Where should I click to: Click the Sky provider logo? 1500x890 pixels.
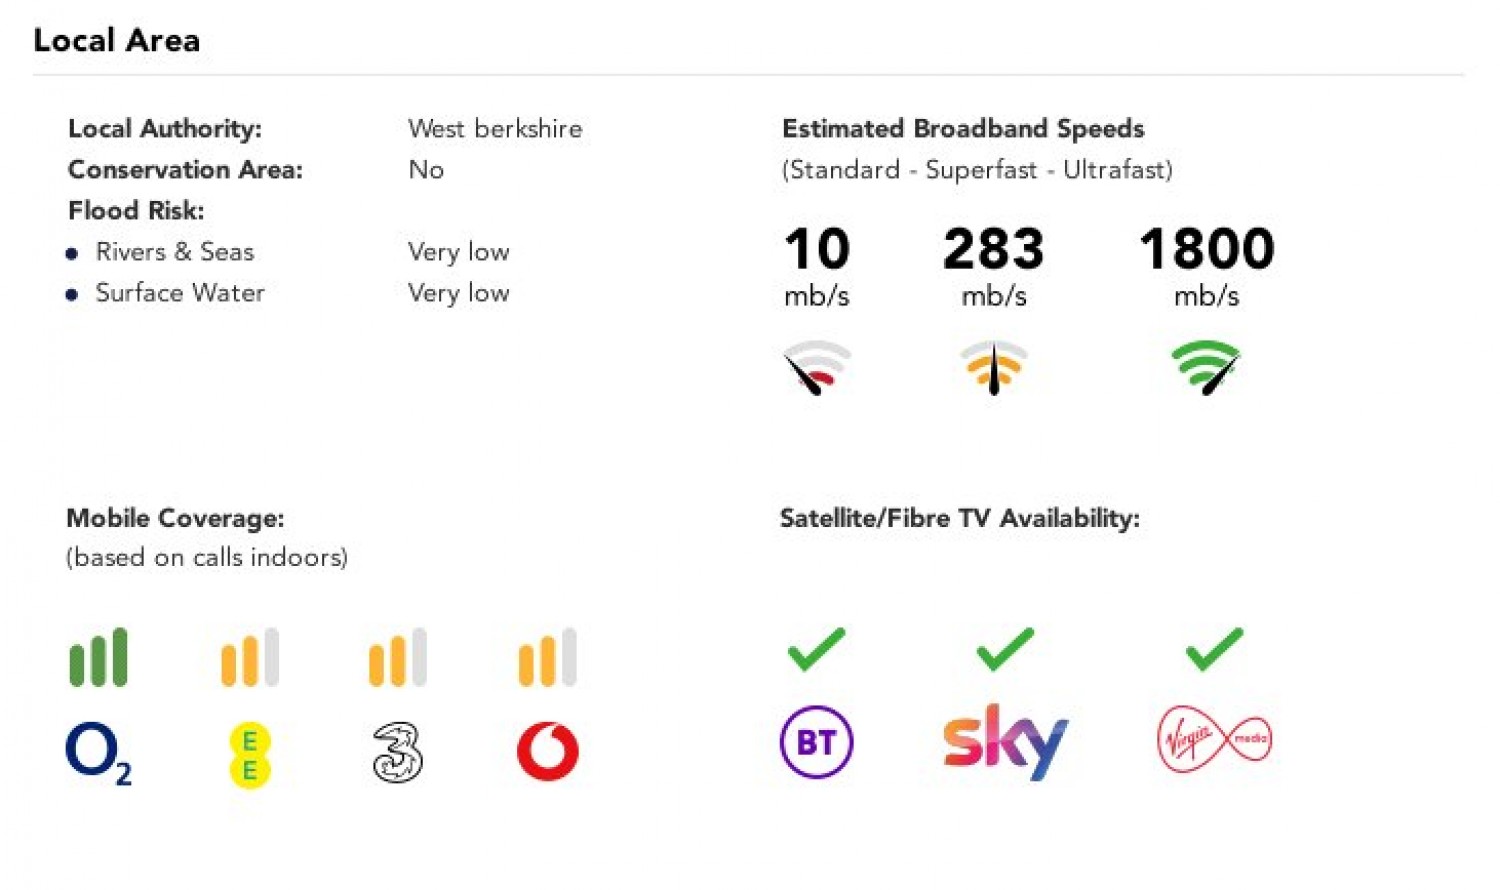[1005, 741]
